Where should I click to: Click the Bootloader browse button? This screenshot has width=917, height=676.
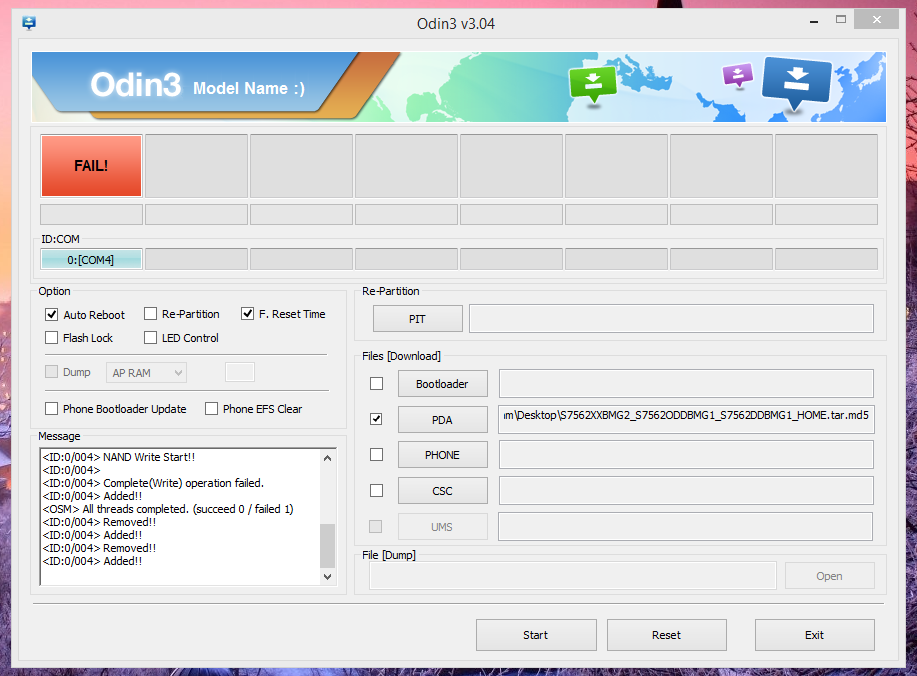tap(443, 384)
